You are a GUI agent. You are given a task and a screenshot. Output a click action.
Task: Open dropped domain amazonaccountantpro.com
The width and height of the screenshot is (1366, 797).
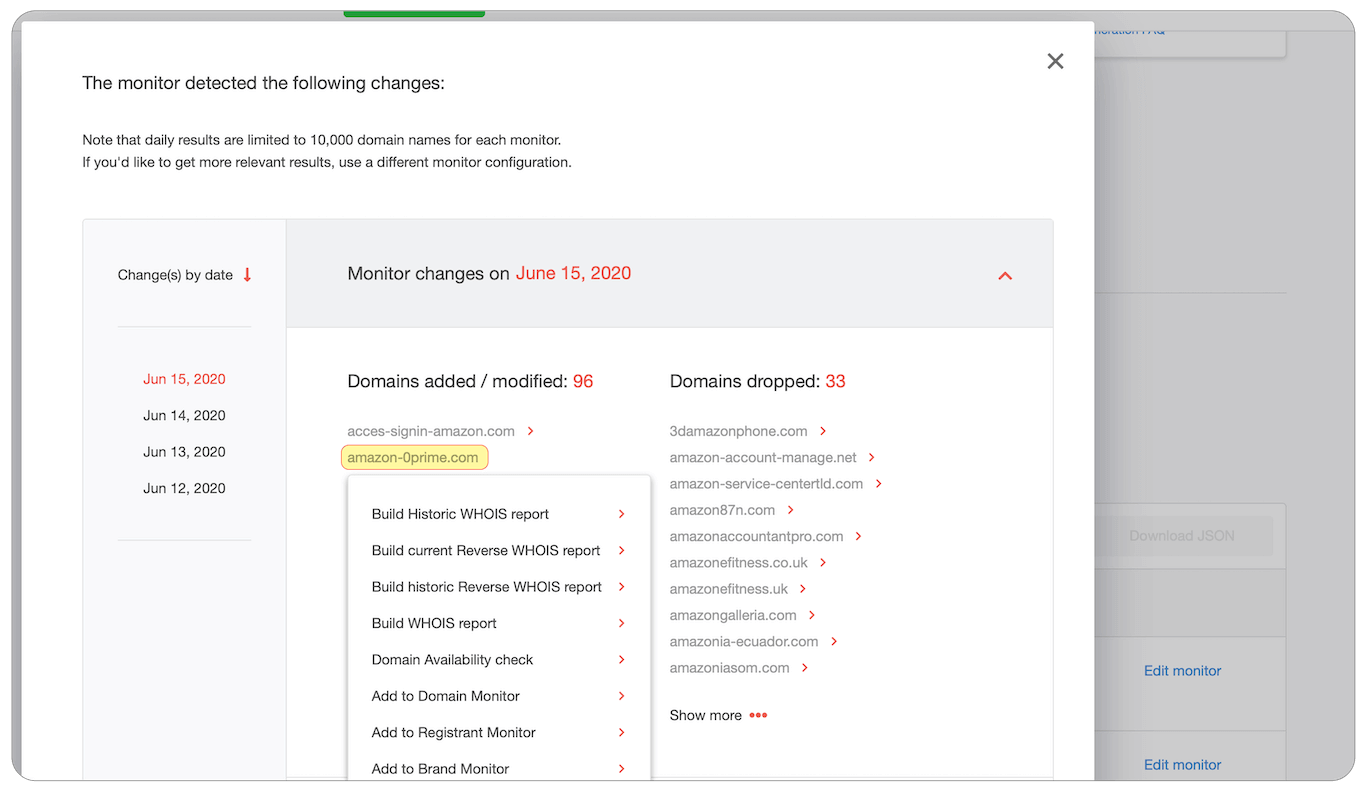pos(756,536)
